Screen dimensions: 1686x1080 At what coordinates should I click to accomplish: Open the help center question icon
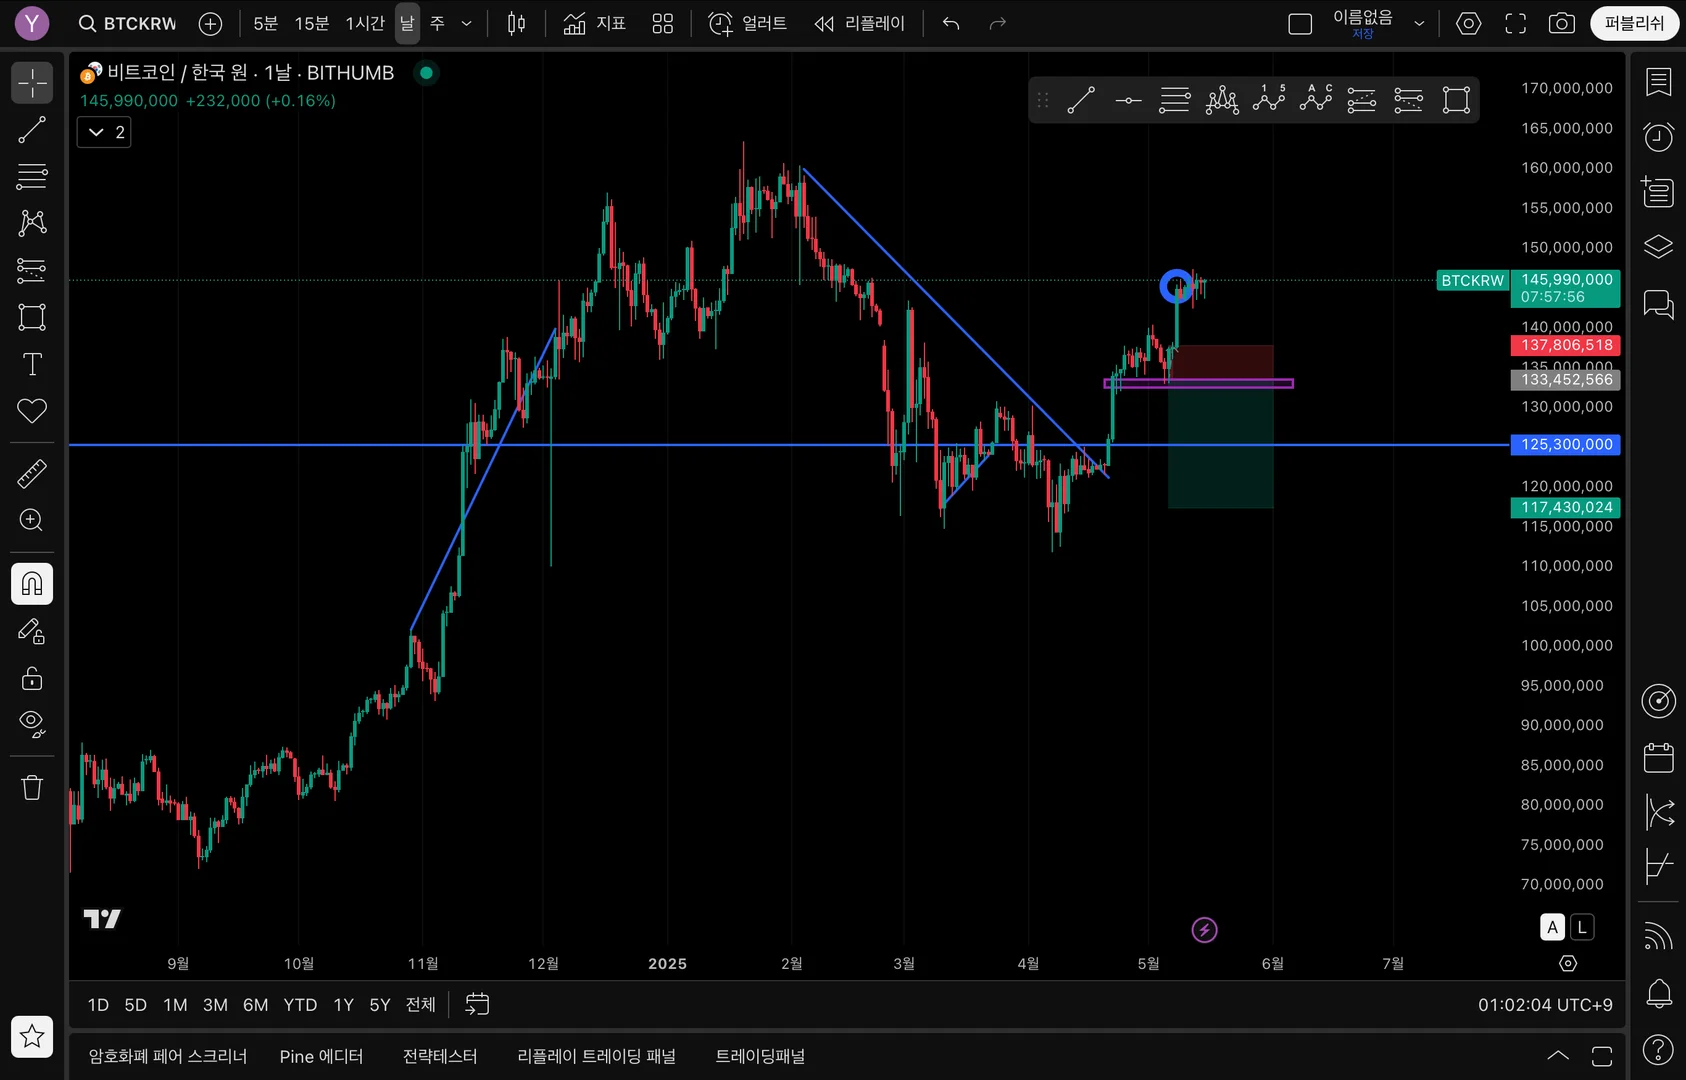pos(1659,1050)
